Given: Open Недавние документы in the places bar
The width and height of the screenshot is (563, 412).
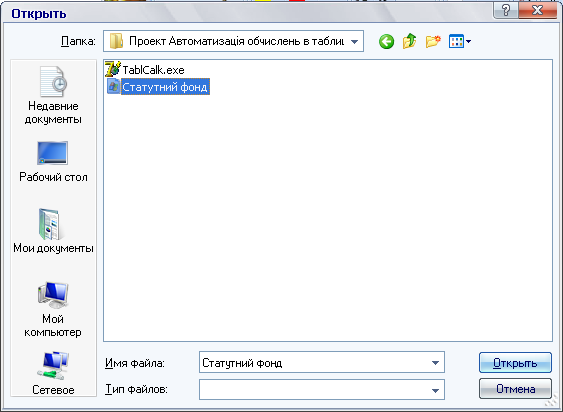Looking at the screenshot, I should [x=53, y=95].
